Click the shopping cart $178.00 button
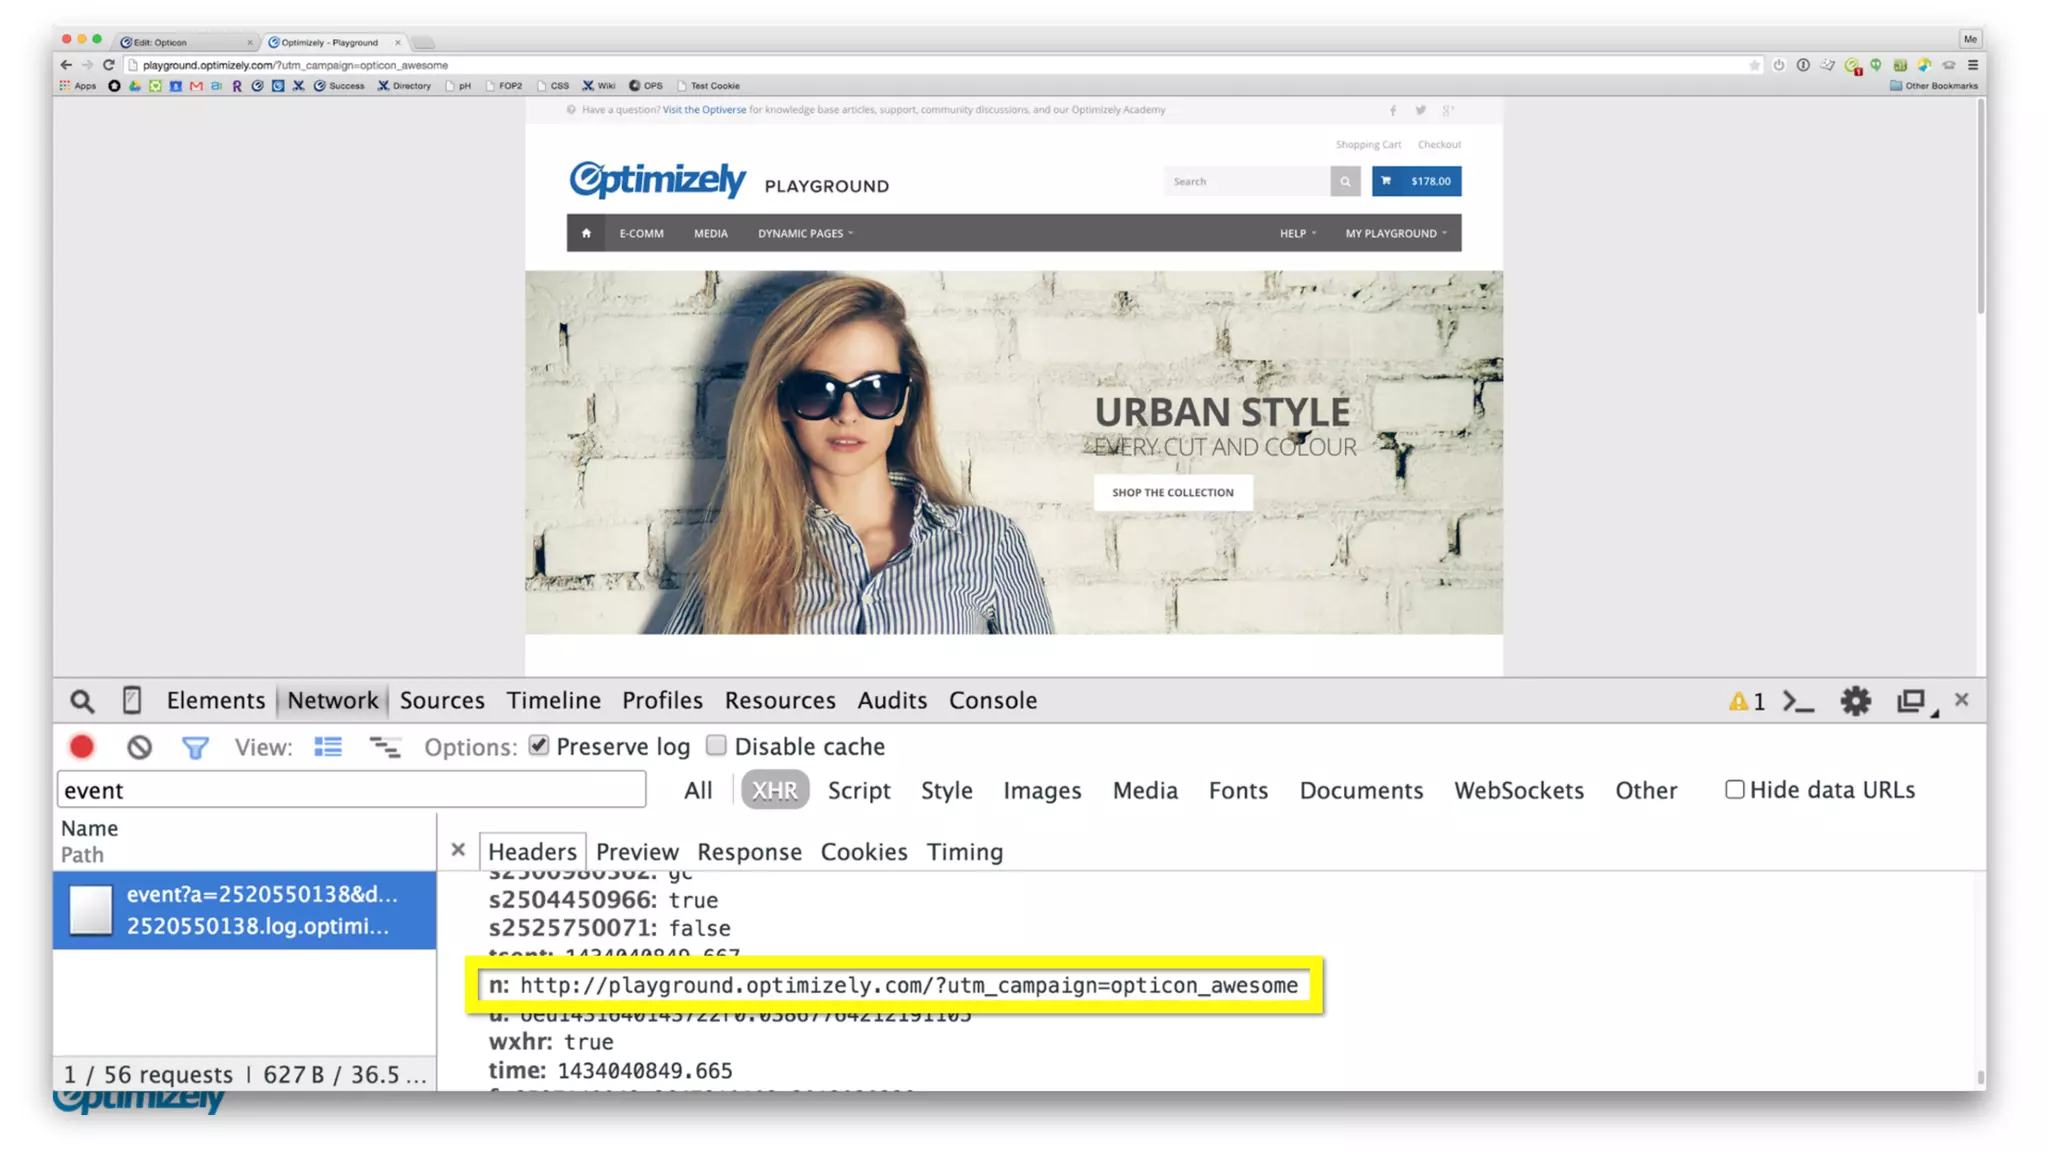The image size is (2048, 1152). pos(1416,181)
